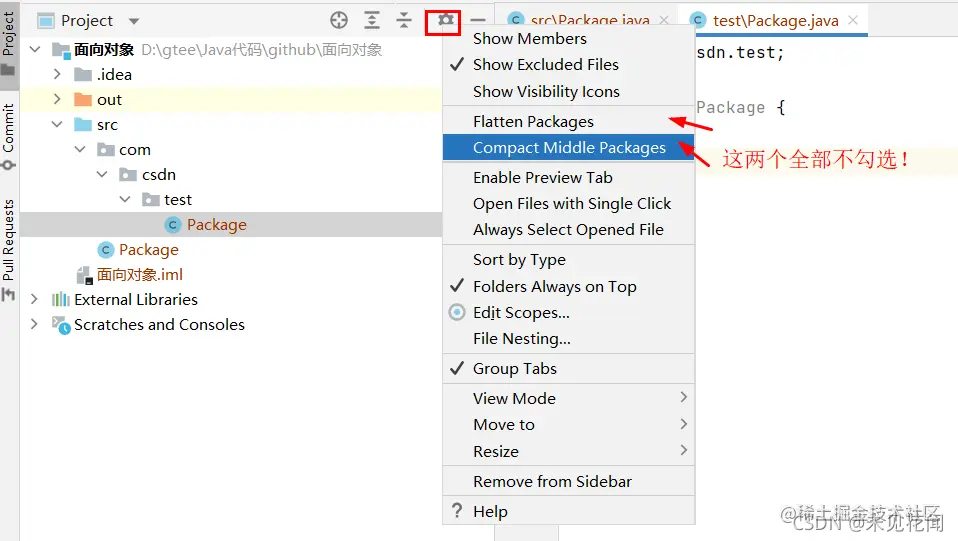
Task: Select the 面向对象.iml file name
Action: pos(140,275)
